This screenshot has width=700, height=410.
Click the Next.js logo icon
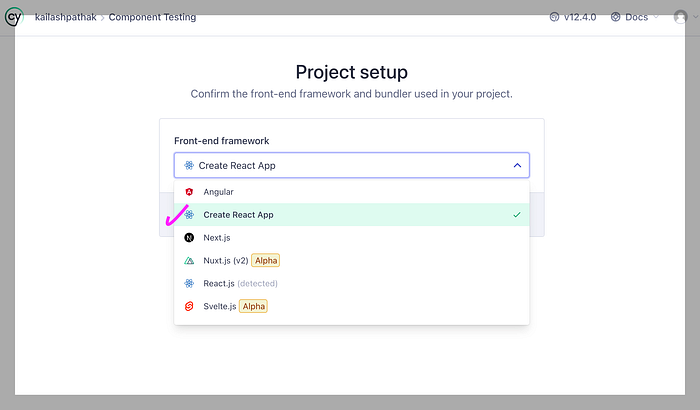(x=189, y=237)
